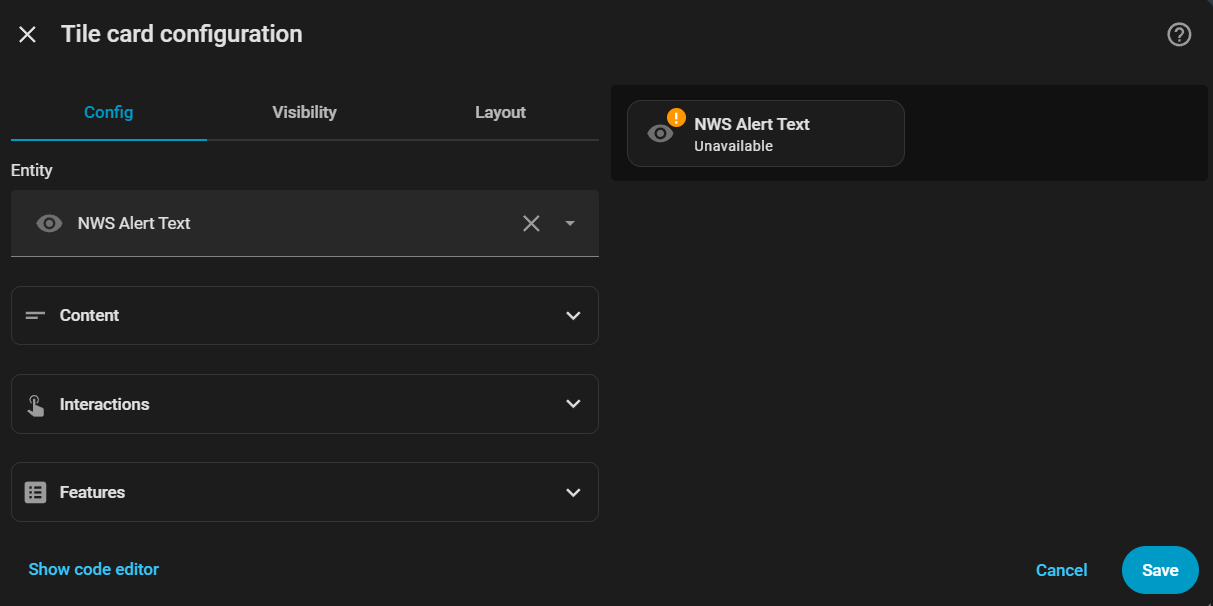Viewport: 1213px width, 606px height.
Task: Expand the Content section chevron
Action: click(x=573, y=316)
